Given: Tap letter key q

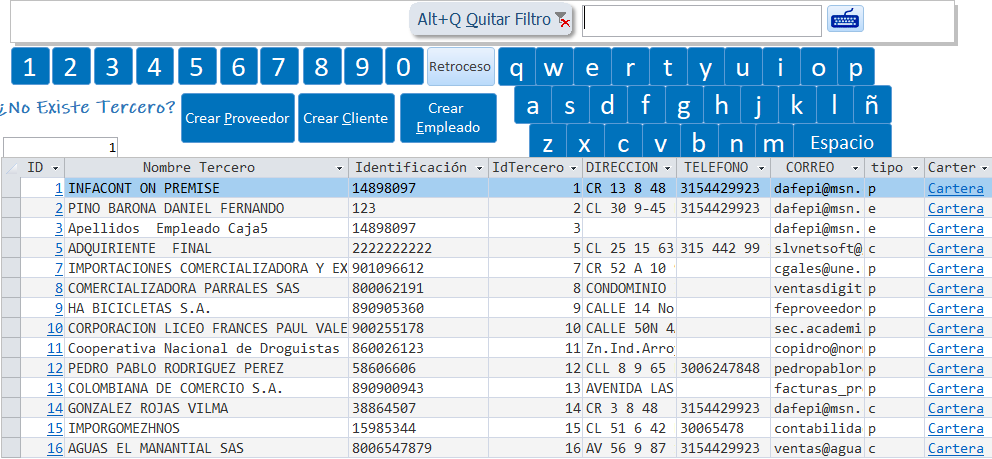Looking at the screenshot, I should click(x=517, y=66).
